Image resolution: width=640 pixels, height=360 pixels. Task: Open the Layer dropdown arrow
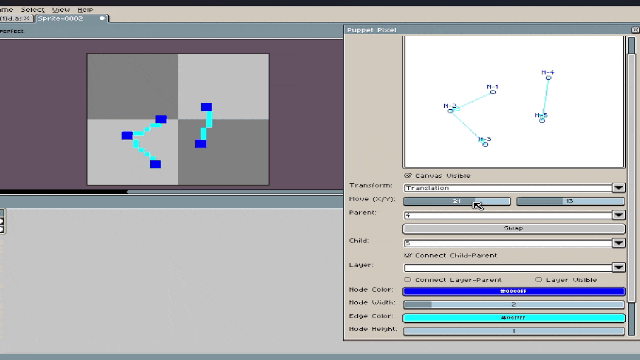(619, 267)
